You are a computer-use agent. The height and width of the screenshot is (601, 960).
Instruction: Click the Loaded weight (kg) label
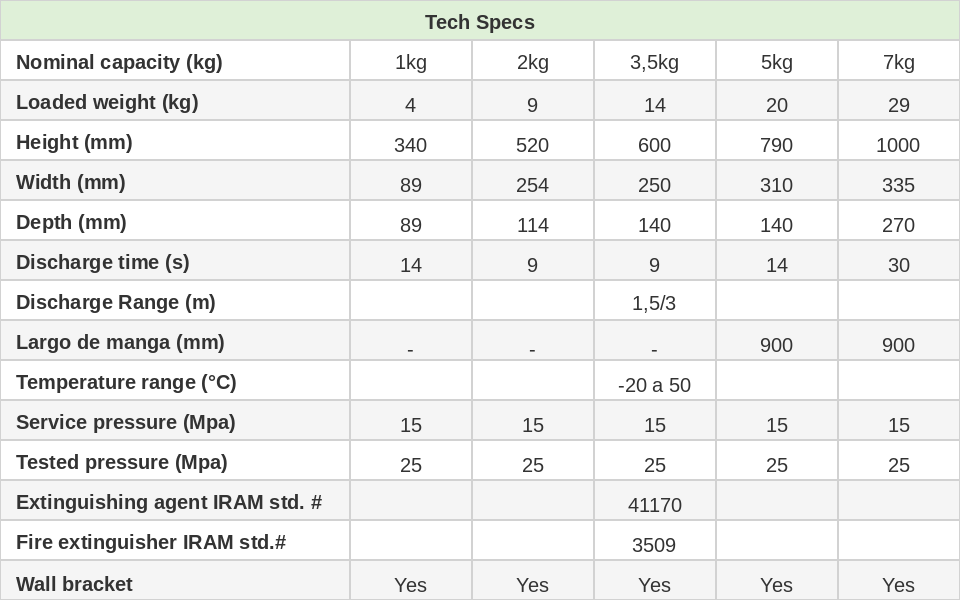107,102
